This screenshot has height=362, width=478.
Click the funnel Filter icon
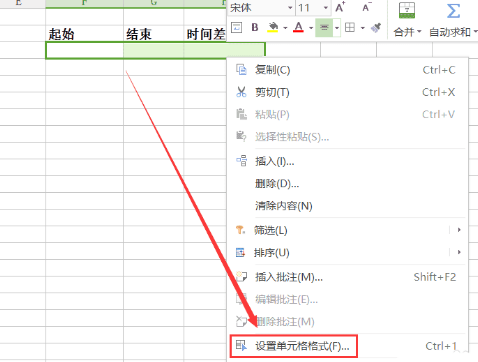tap(240, 230)
